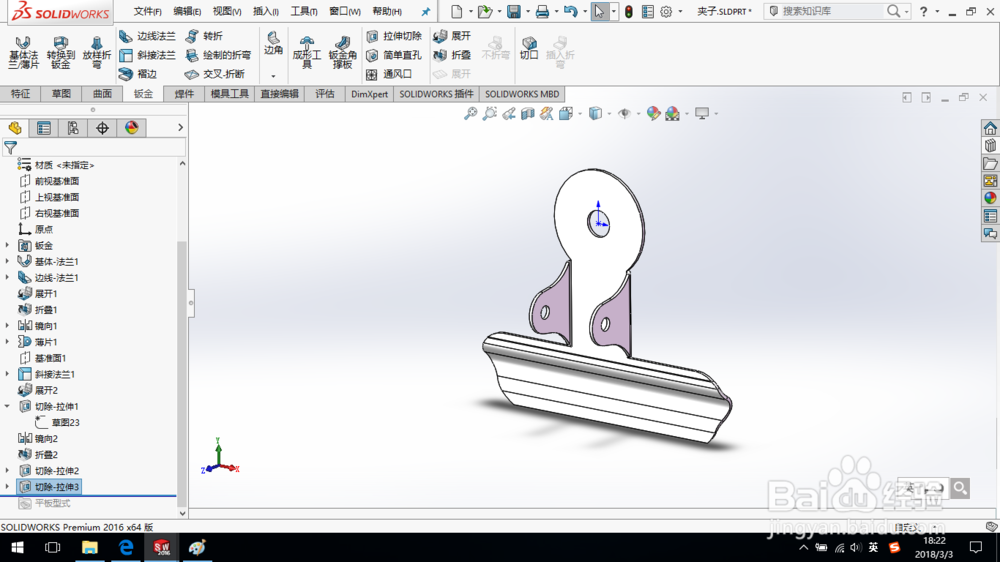Screen dimensions: 1000x562
Task: Select Extruded Cut (拉伸切除)
Action: 394,36
